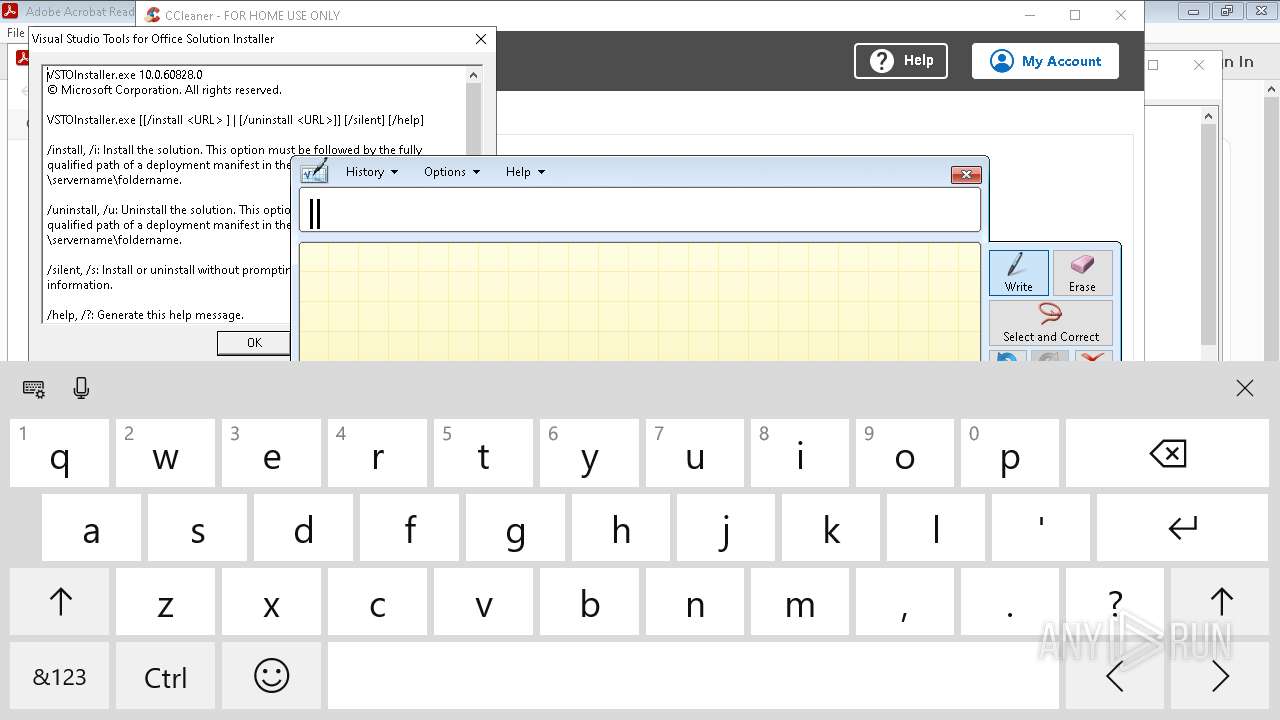1280x720 pixels.
Task: Tap the j key
Action: [x=726, y=527]
